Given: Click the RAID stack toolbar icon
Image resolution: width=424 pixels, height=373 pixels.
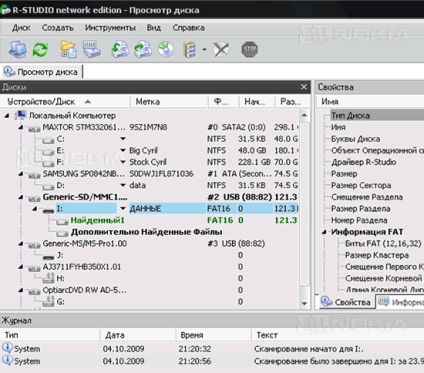Looking at the screenshot, I should coord(190,50).
